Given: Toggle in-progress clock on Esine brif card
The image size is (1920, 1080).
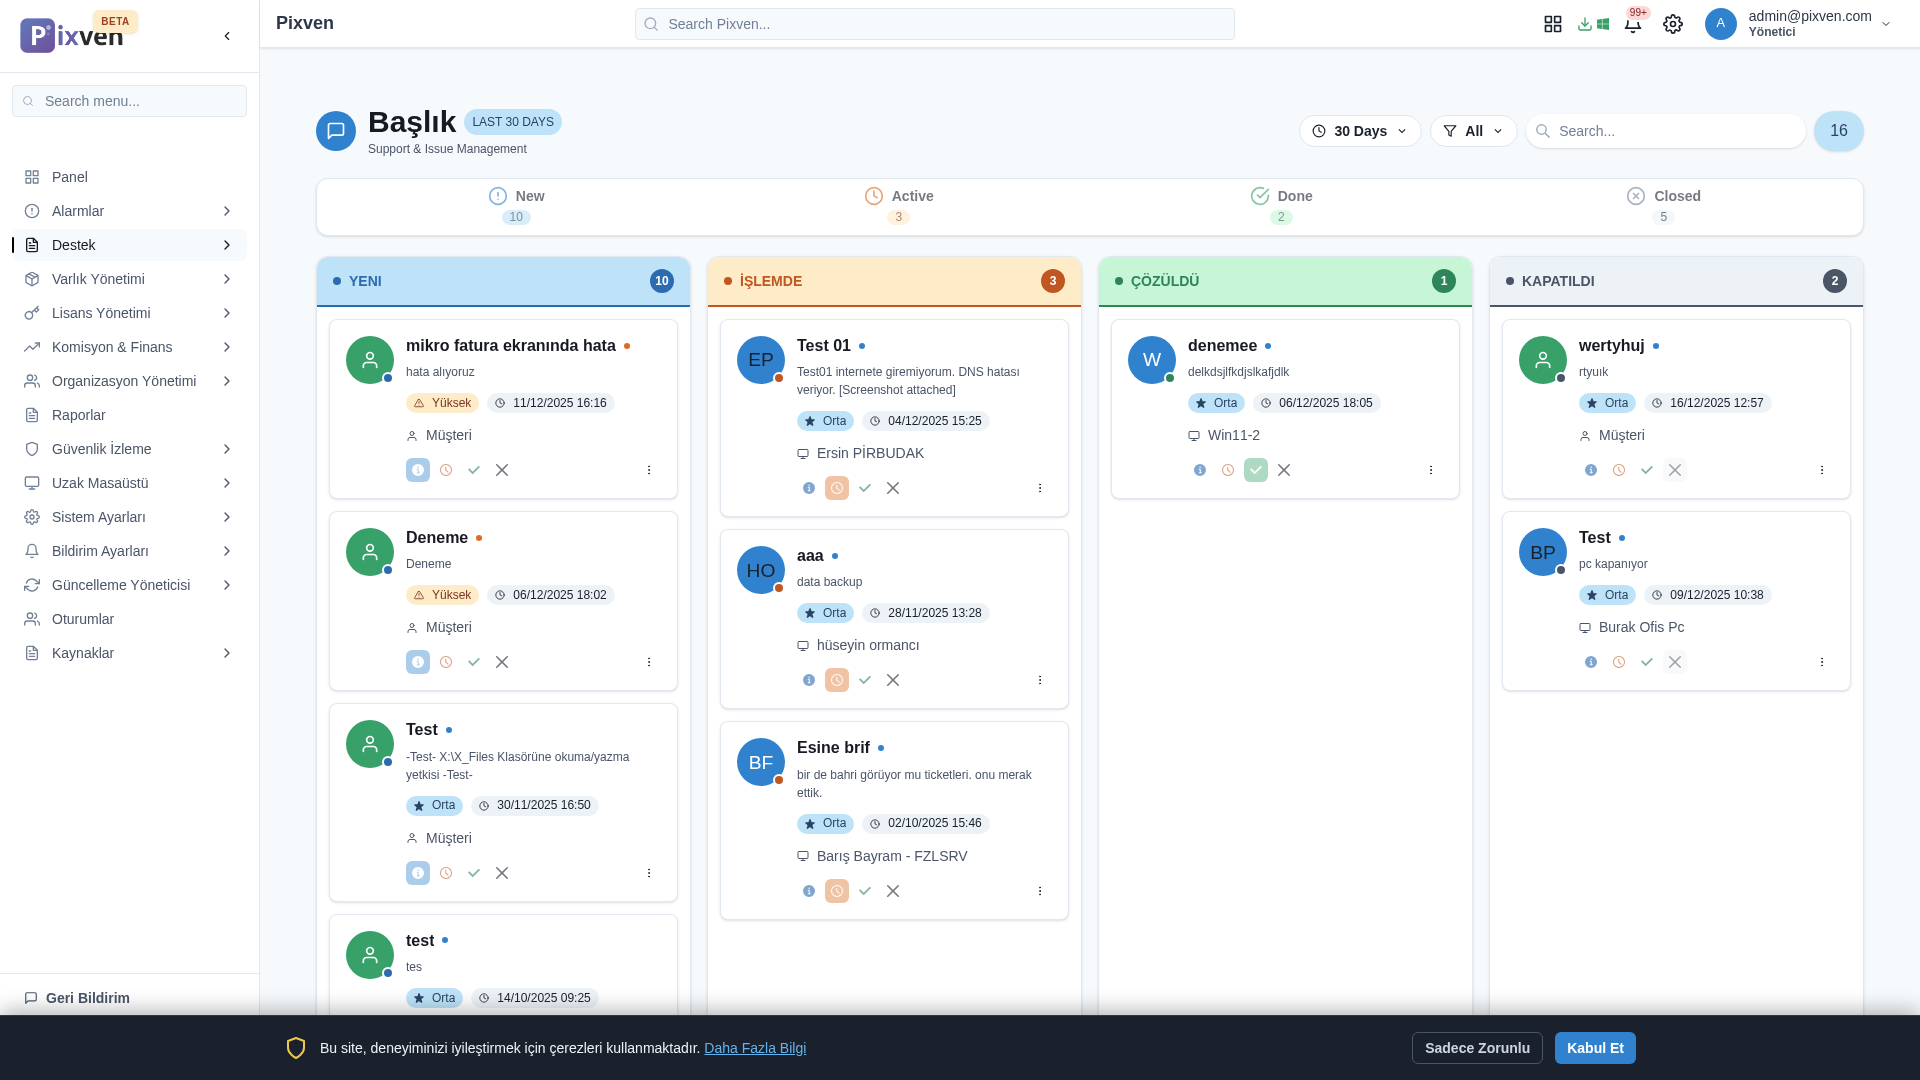Looking at the screenshot, I should [x=837, y=891].
